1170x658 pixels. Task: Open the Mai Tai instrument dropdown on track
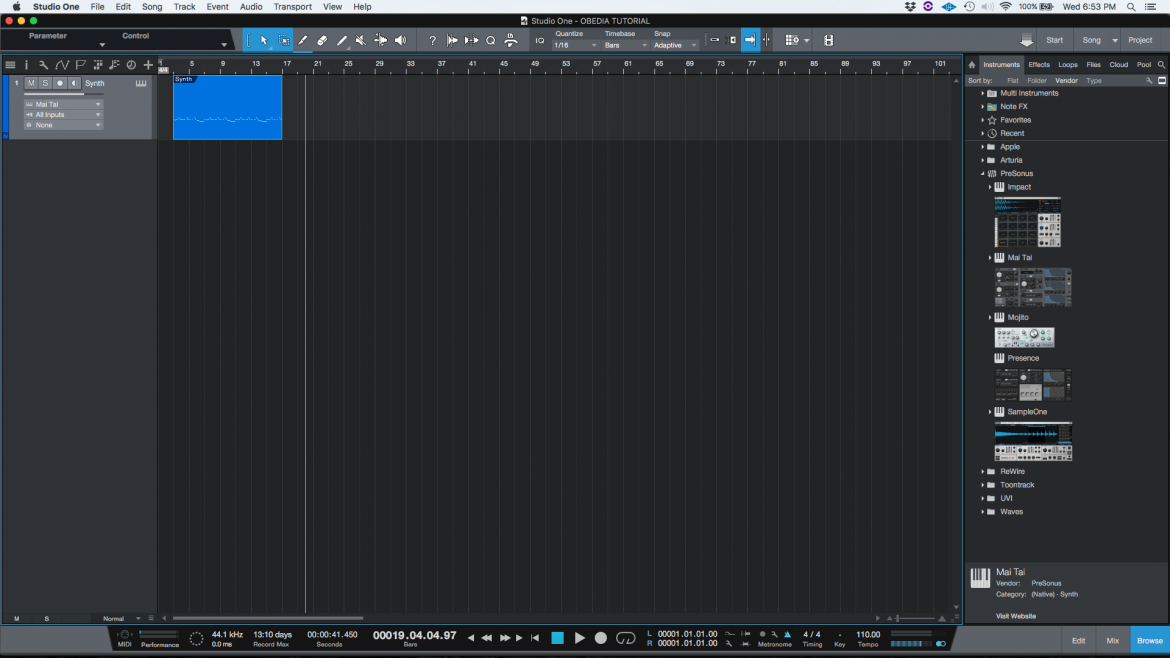pyautogui.click(x=63, y=104)
